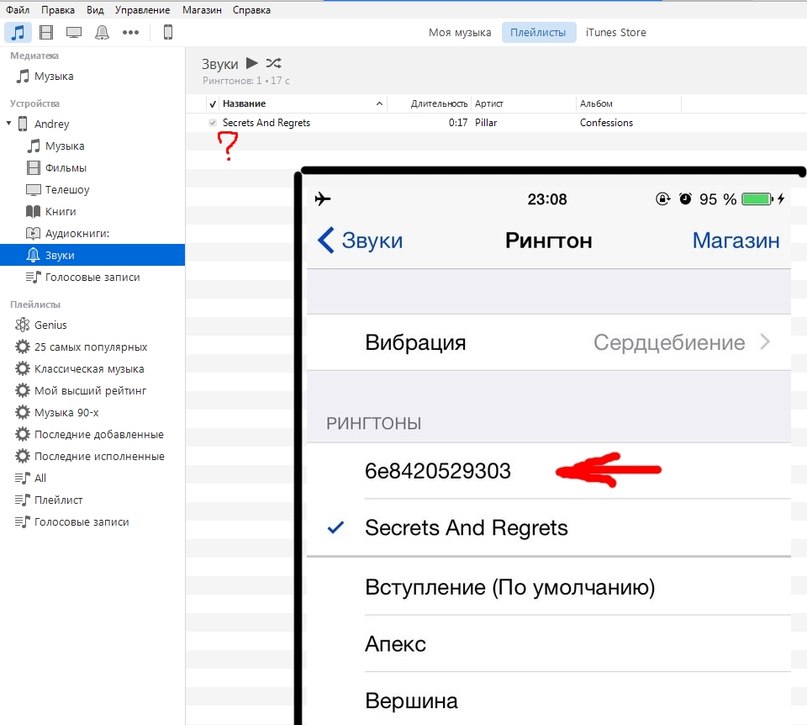This screenshot has height=725, width=807.
Task: Open the Последние исполненные playlist
Action: point(99,456)
